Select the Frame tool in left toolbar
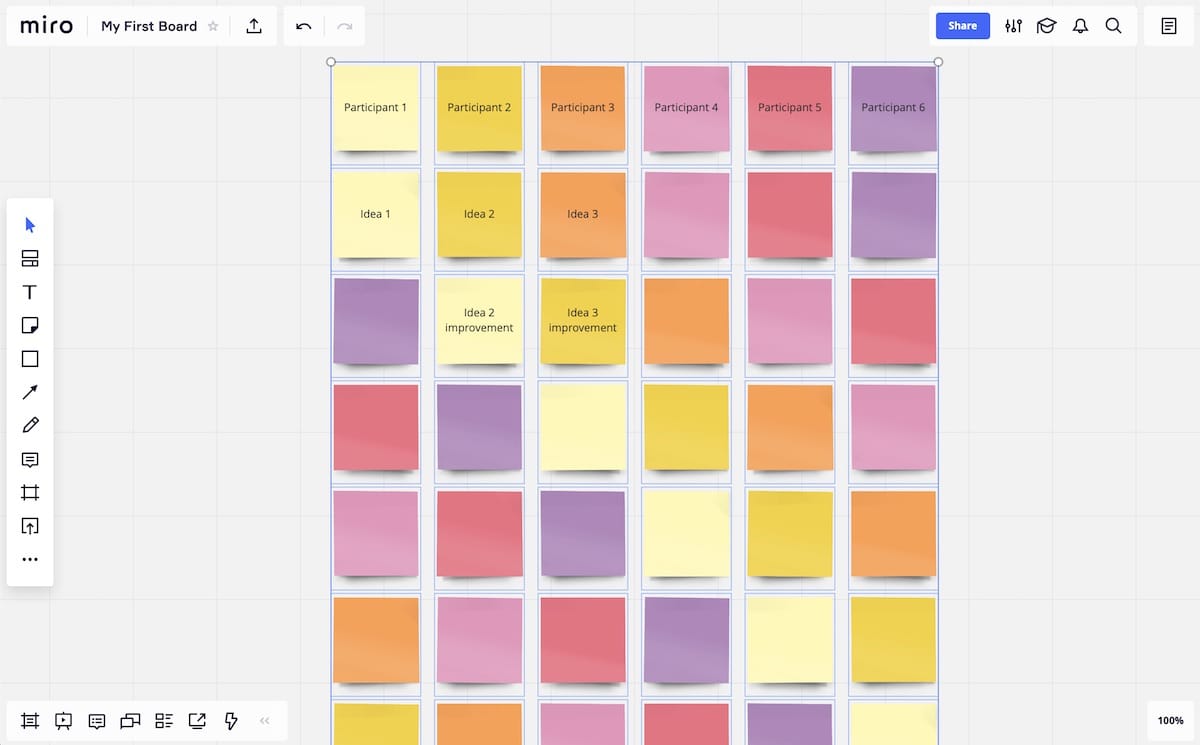This screenshot has height=745, width=1200. pyautogui.click(x=30, y=493)
